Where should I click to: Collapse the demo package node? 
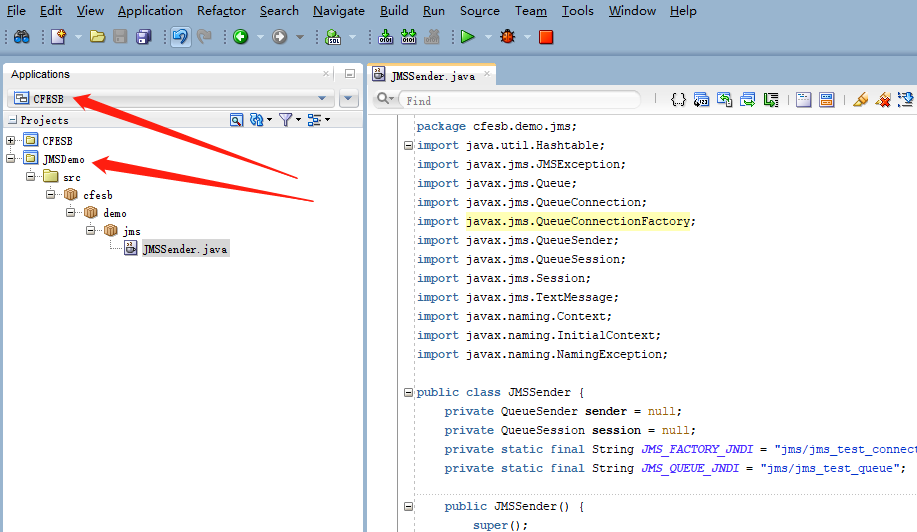[x=70, y=212]
